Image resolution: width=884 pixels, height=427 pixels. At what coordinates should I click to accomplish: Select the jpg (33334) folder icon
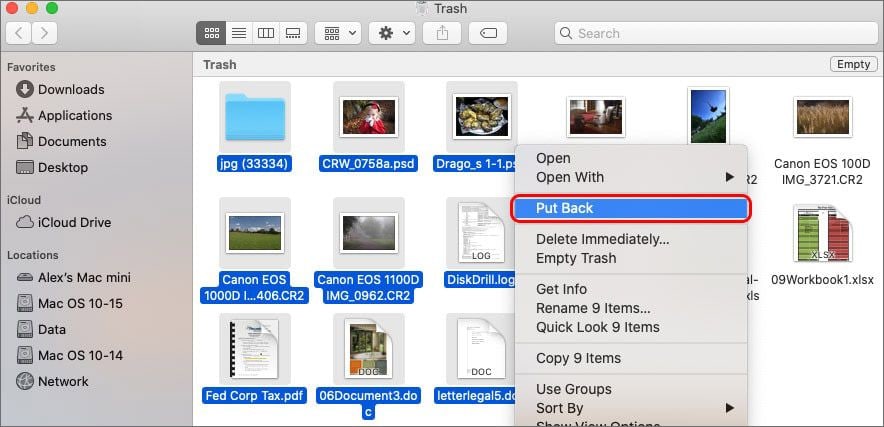click(x=255, y=117)
